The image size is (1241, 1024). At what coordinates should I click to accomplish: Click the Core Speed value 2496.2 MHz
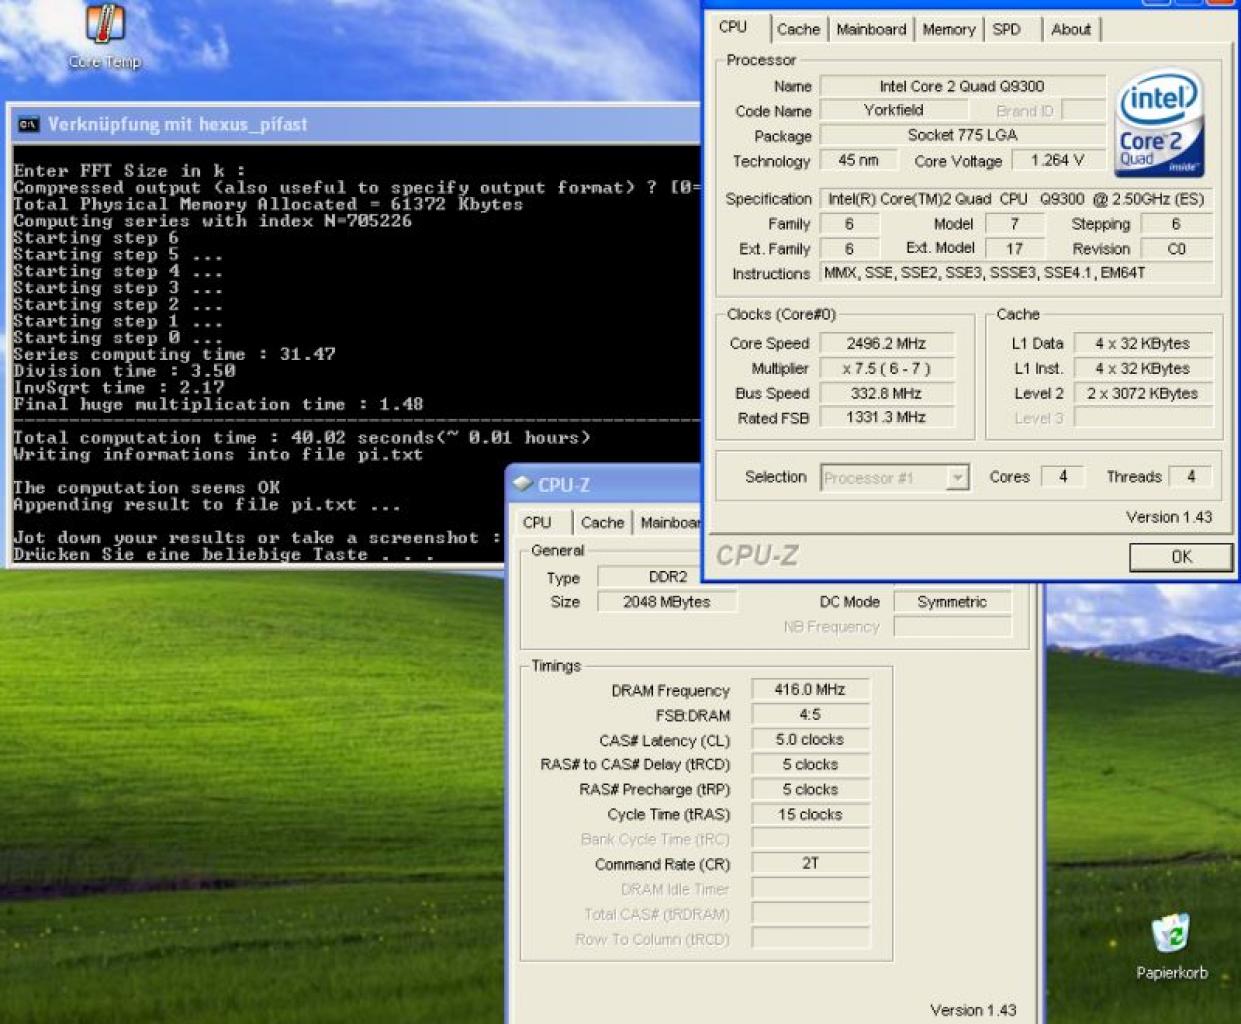pyautogui.click(x=886, y=343)
